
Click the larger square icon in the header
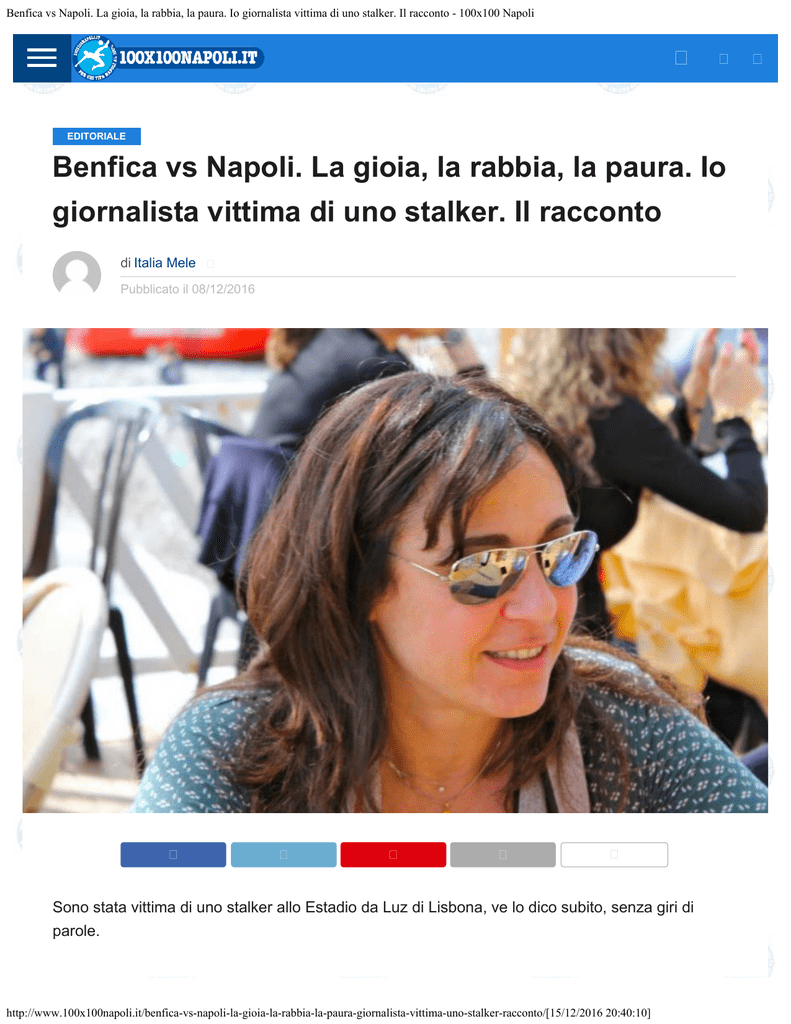coord(681,58)
